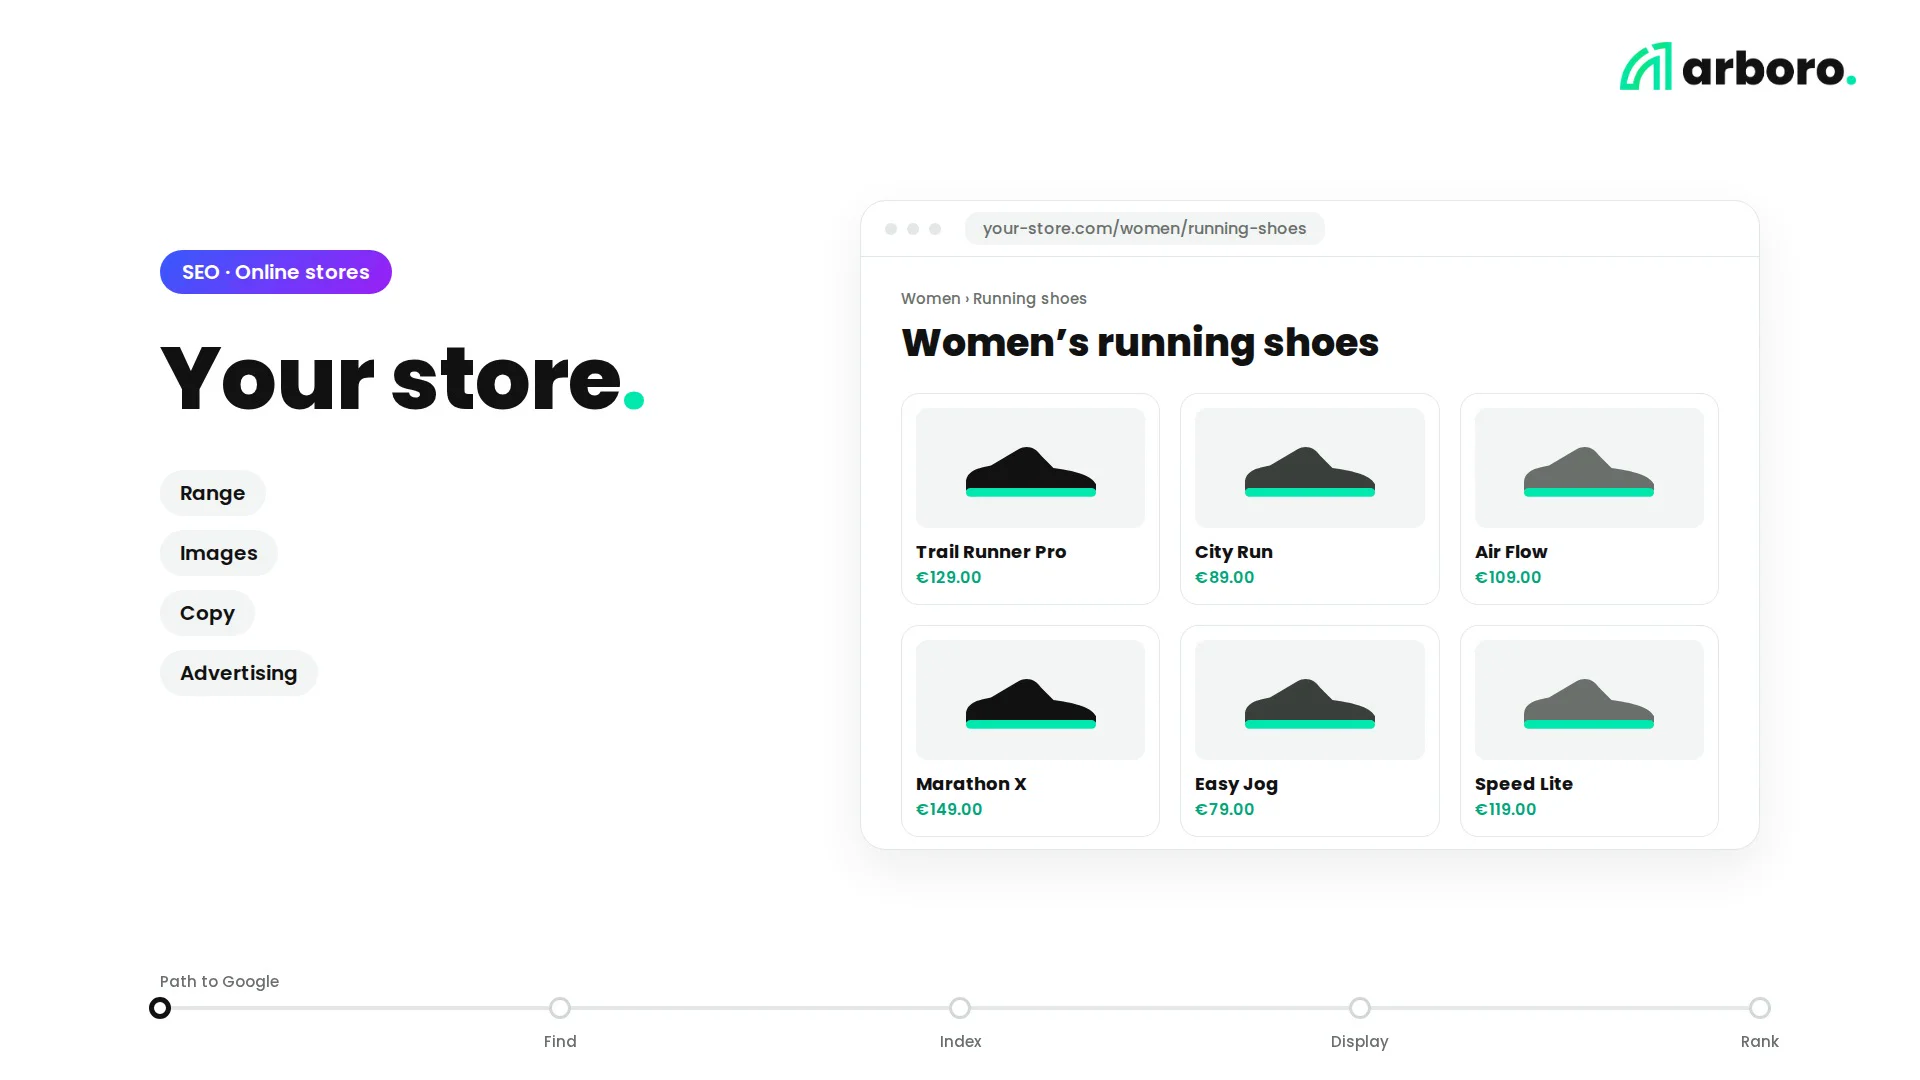Click the City Run product name
The width and height of the screenshot is (1920, 1080).
[1234, 552]
